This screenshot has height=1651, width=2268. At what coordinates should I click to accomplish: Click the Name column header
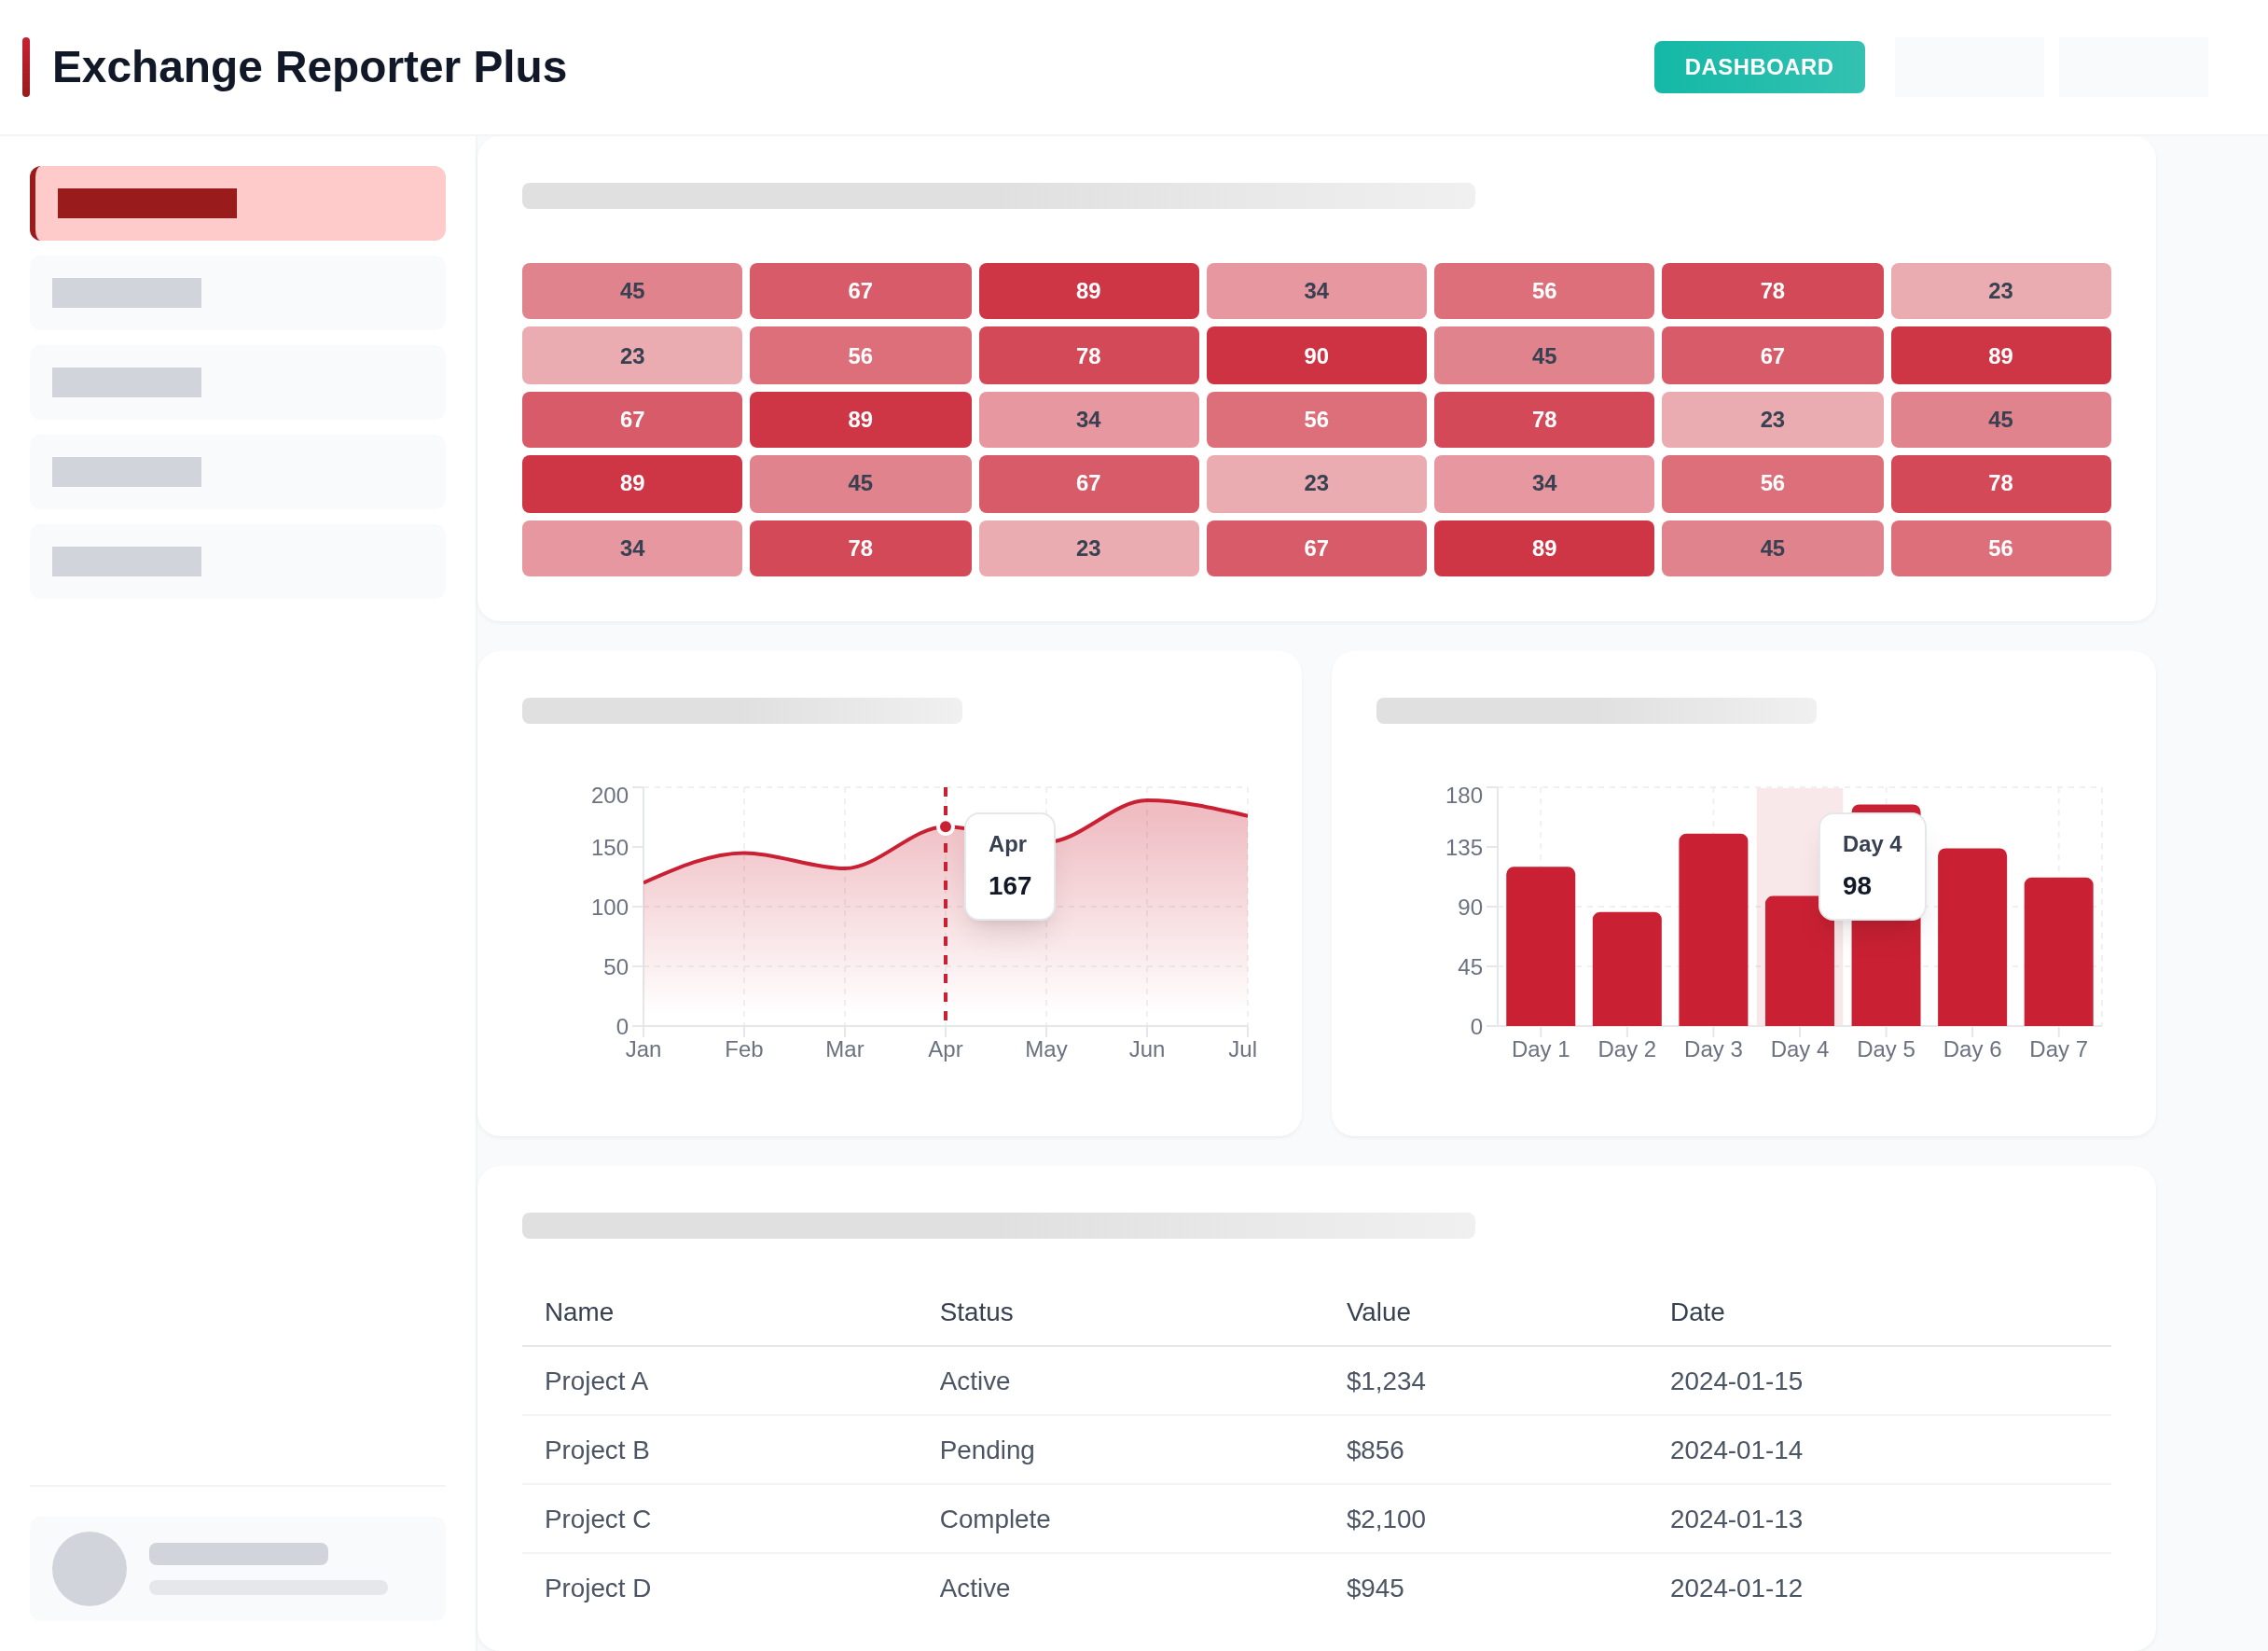click(x=578, y=1312)
